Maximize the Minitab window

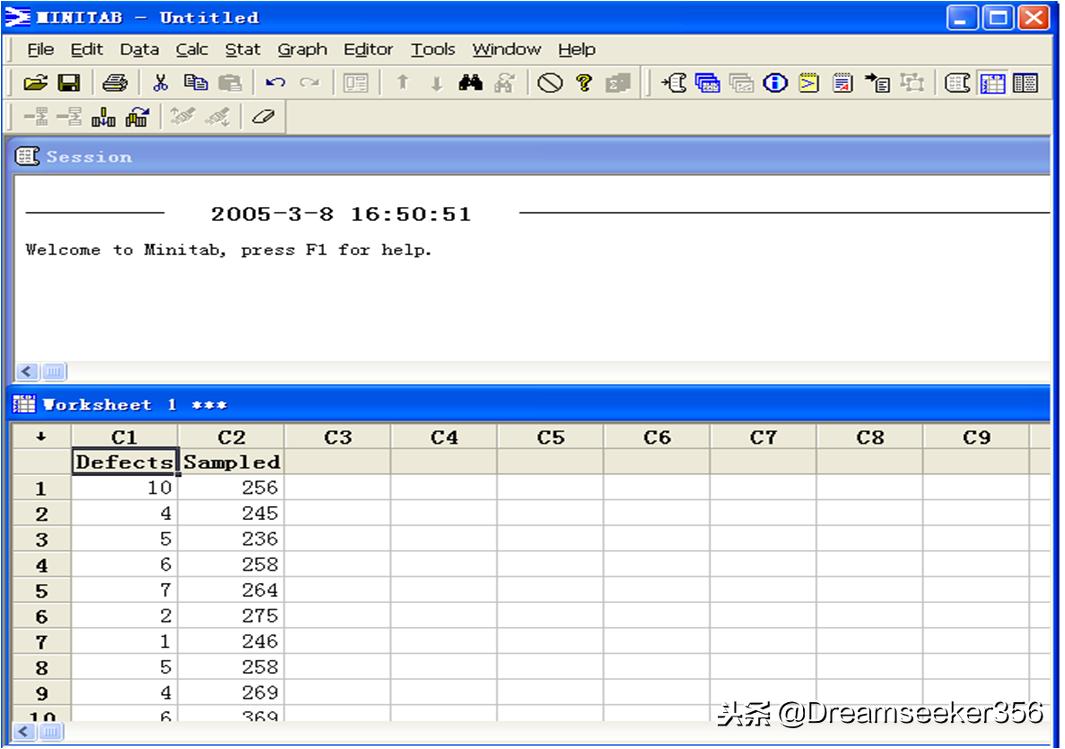tap(998, 18)
